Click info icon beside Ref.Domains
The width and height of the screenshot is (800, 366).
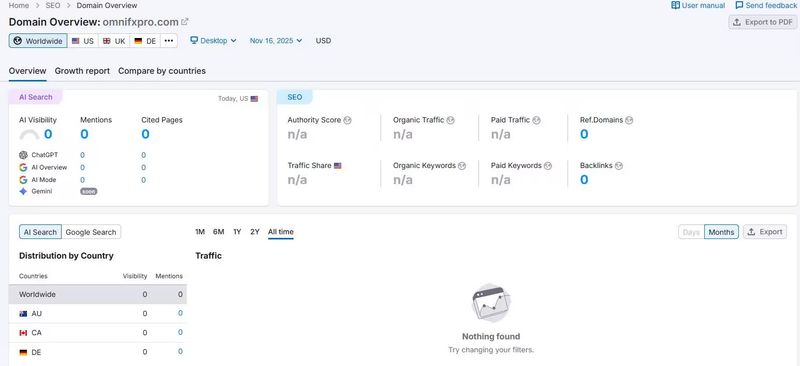pos(629,120)
